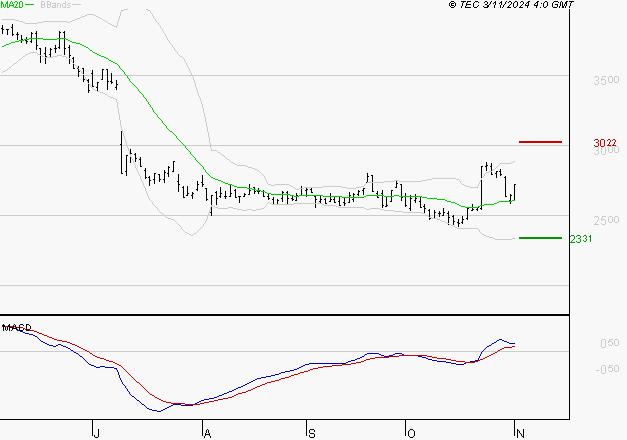Image resolution: width=627 pixels, height=440 pixels.
Task: Click the MA20 legend label
Action: click(x=12, y=5)
